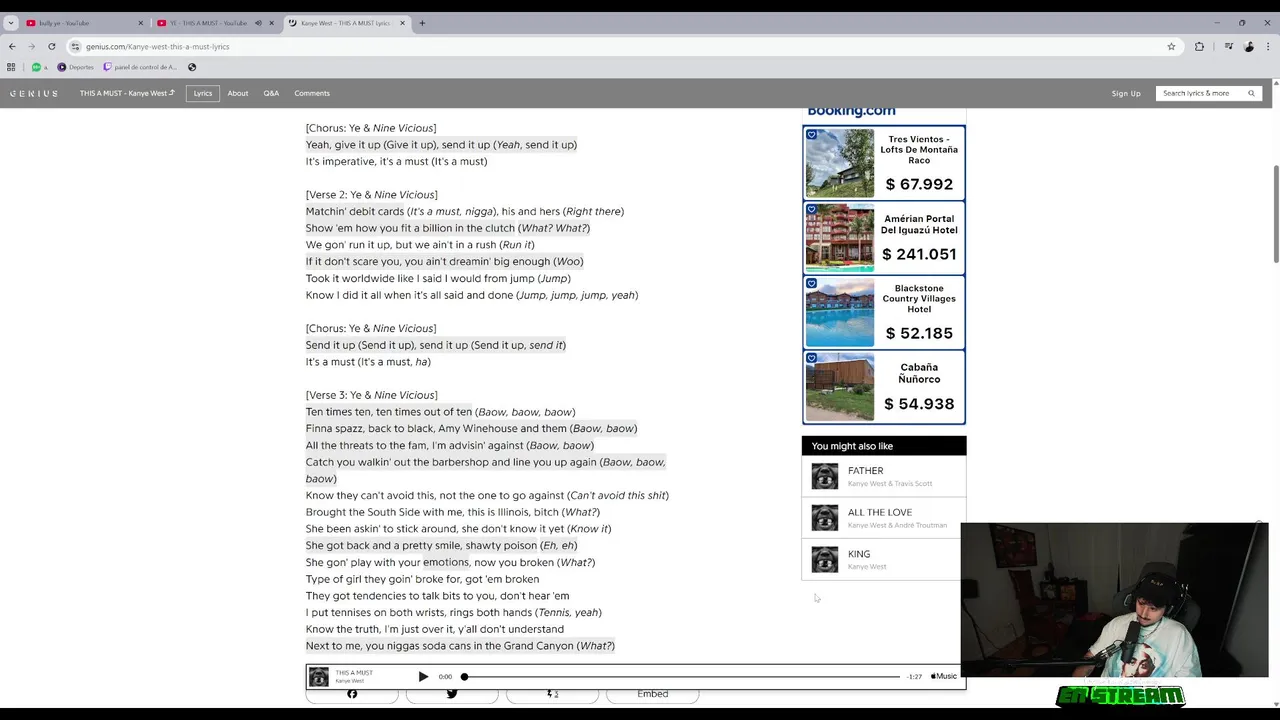1280x720 pixels.
Task: Open the About section tab
Action: tap(238, 93)
